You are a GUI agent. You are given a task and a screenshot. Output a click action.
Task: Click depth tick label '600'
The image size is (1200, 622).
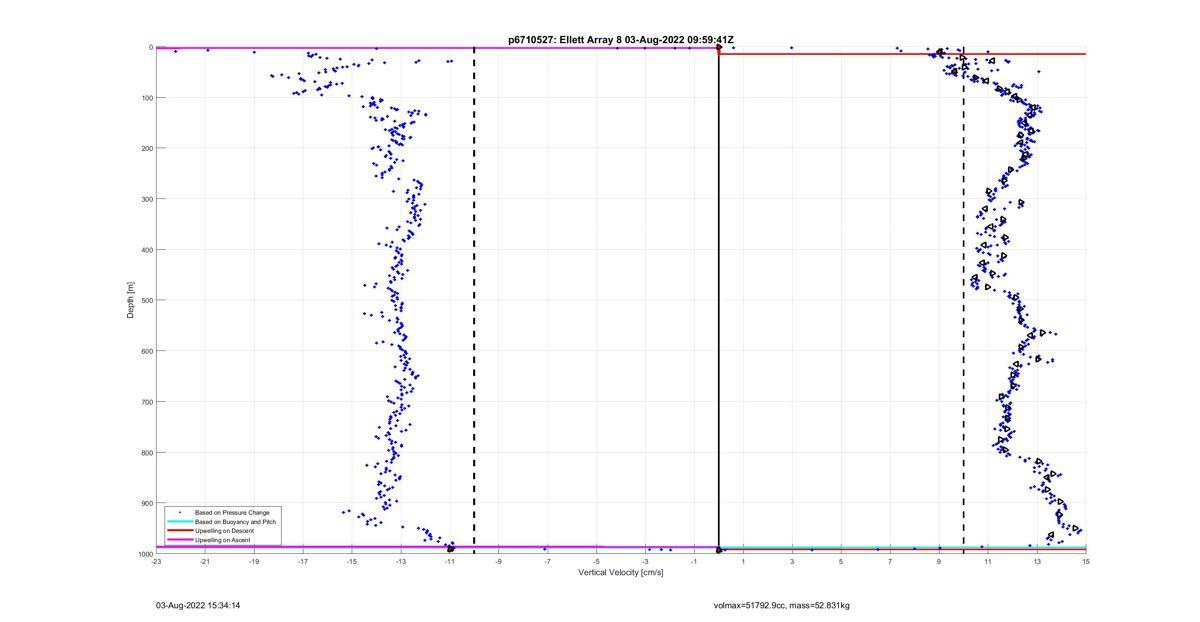coord(146,351)
